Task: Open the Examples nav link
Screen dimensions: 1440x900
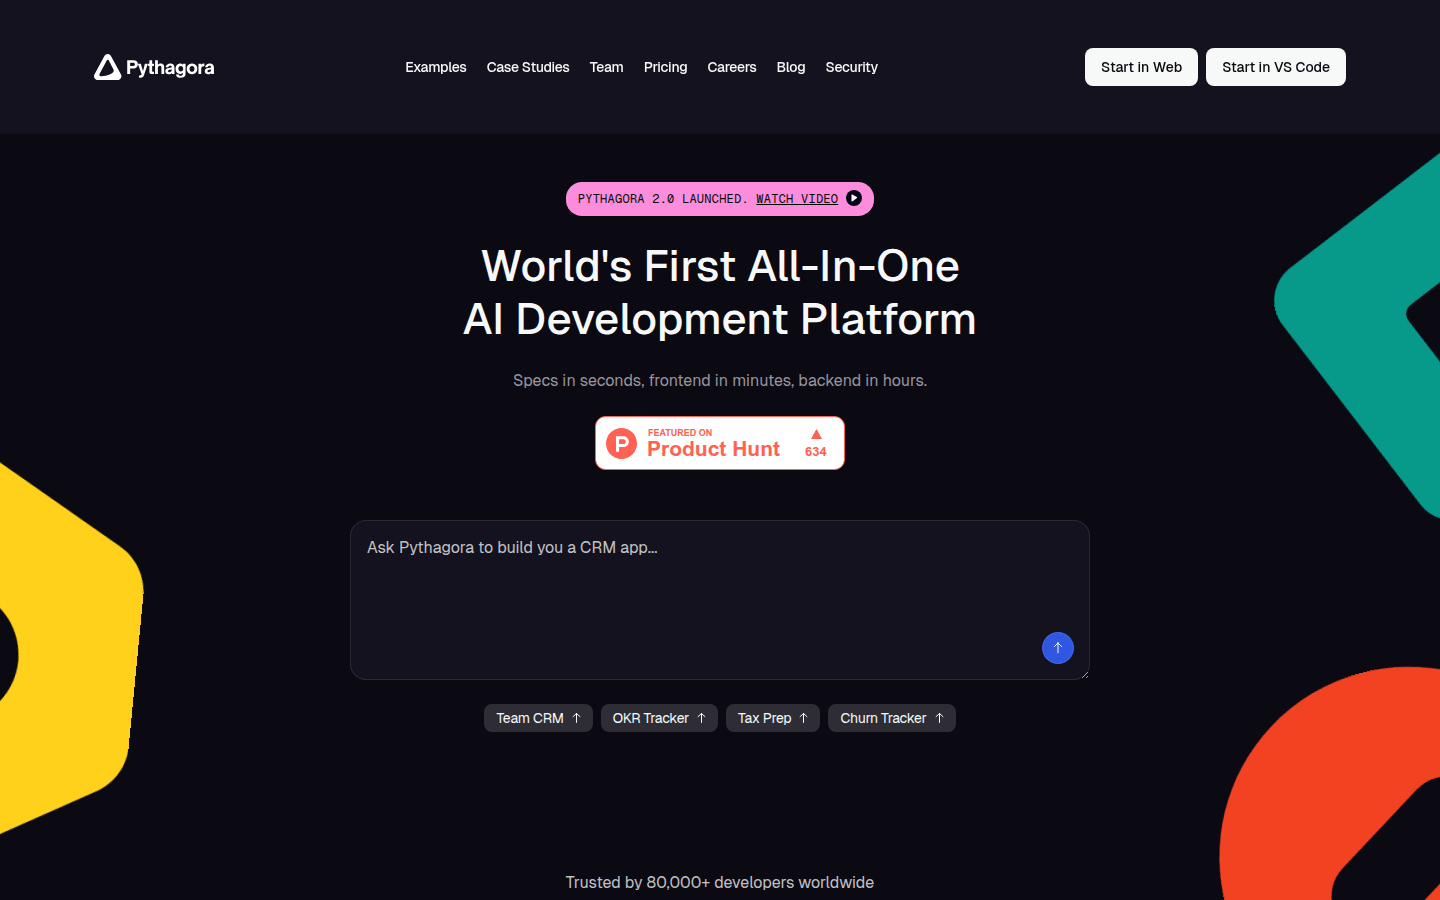Action: [x=435, y=67]
